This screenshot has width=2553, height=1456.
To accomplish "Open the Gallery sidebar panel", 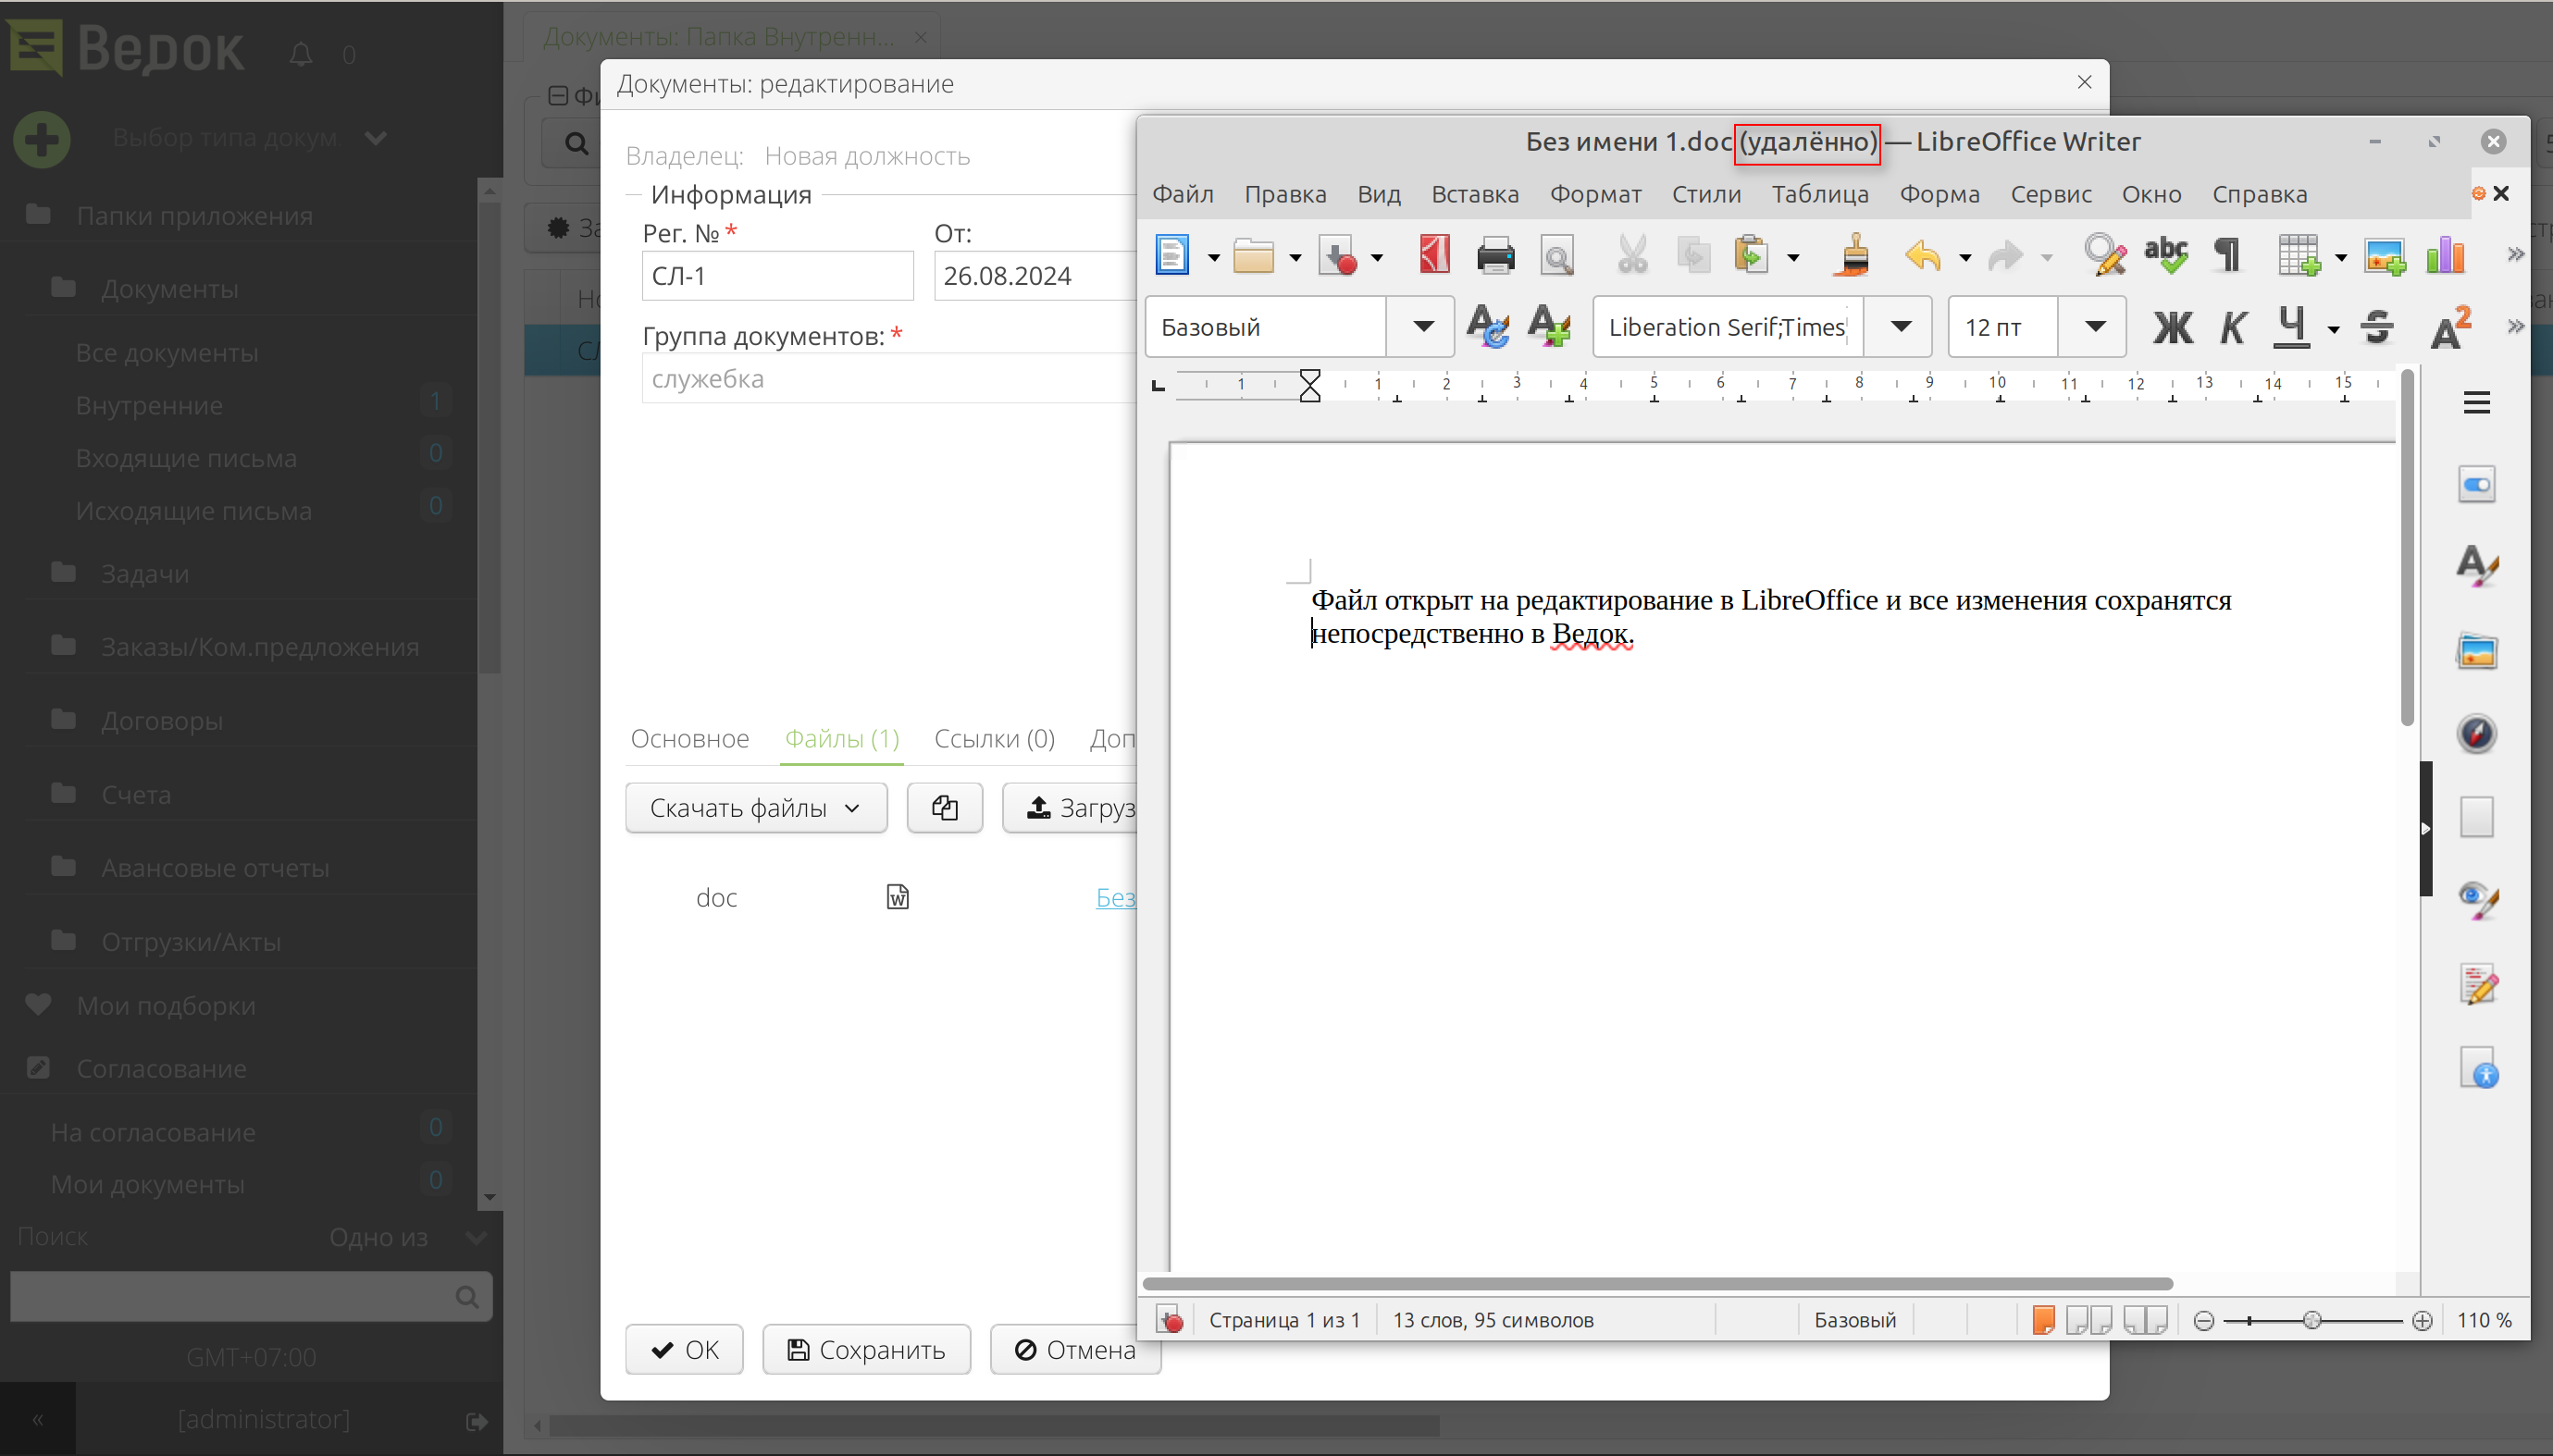I will point(2479,650).
